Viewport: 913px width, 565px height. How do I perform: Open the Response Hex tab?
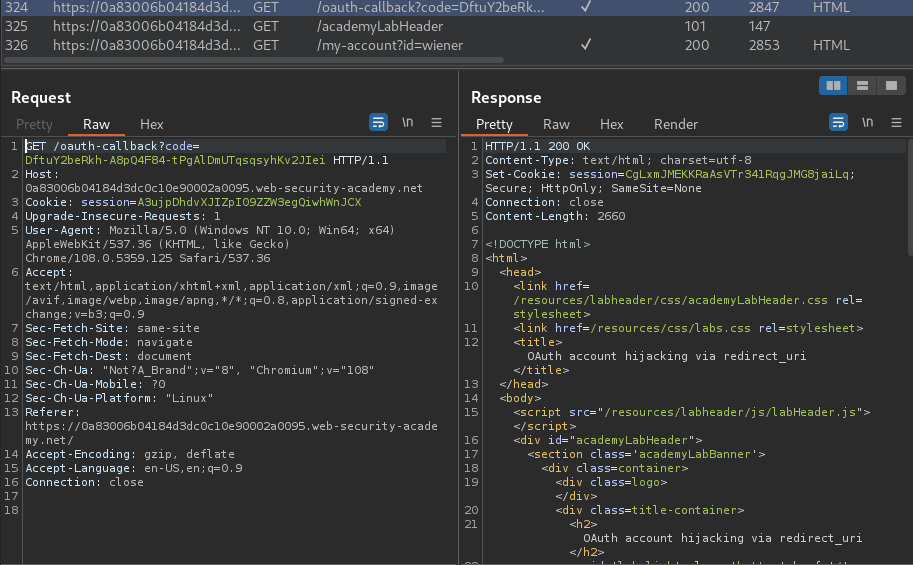(x=611, y=124)
